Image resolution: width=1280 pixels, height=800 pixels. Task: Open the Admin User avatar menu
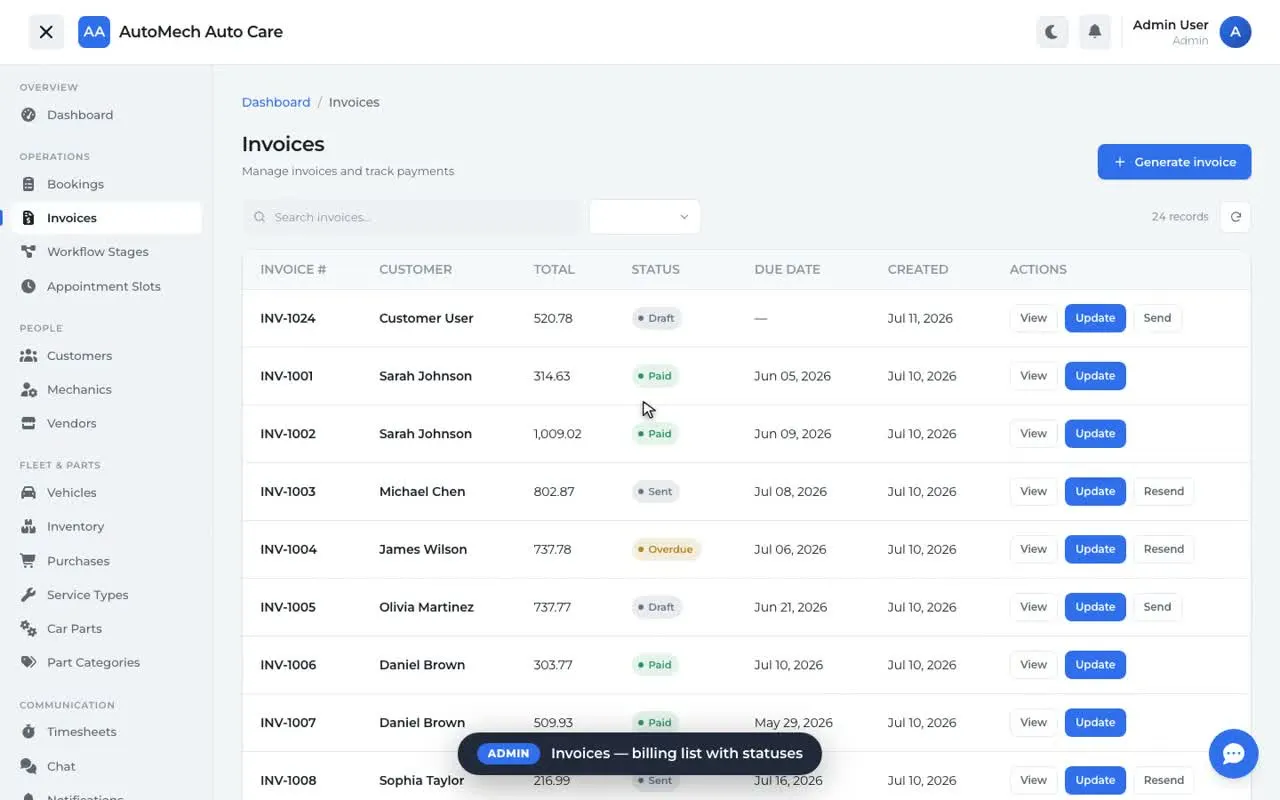tap(1235, 32)
